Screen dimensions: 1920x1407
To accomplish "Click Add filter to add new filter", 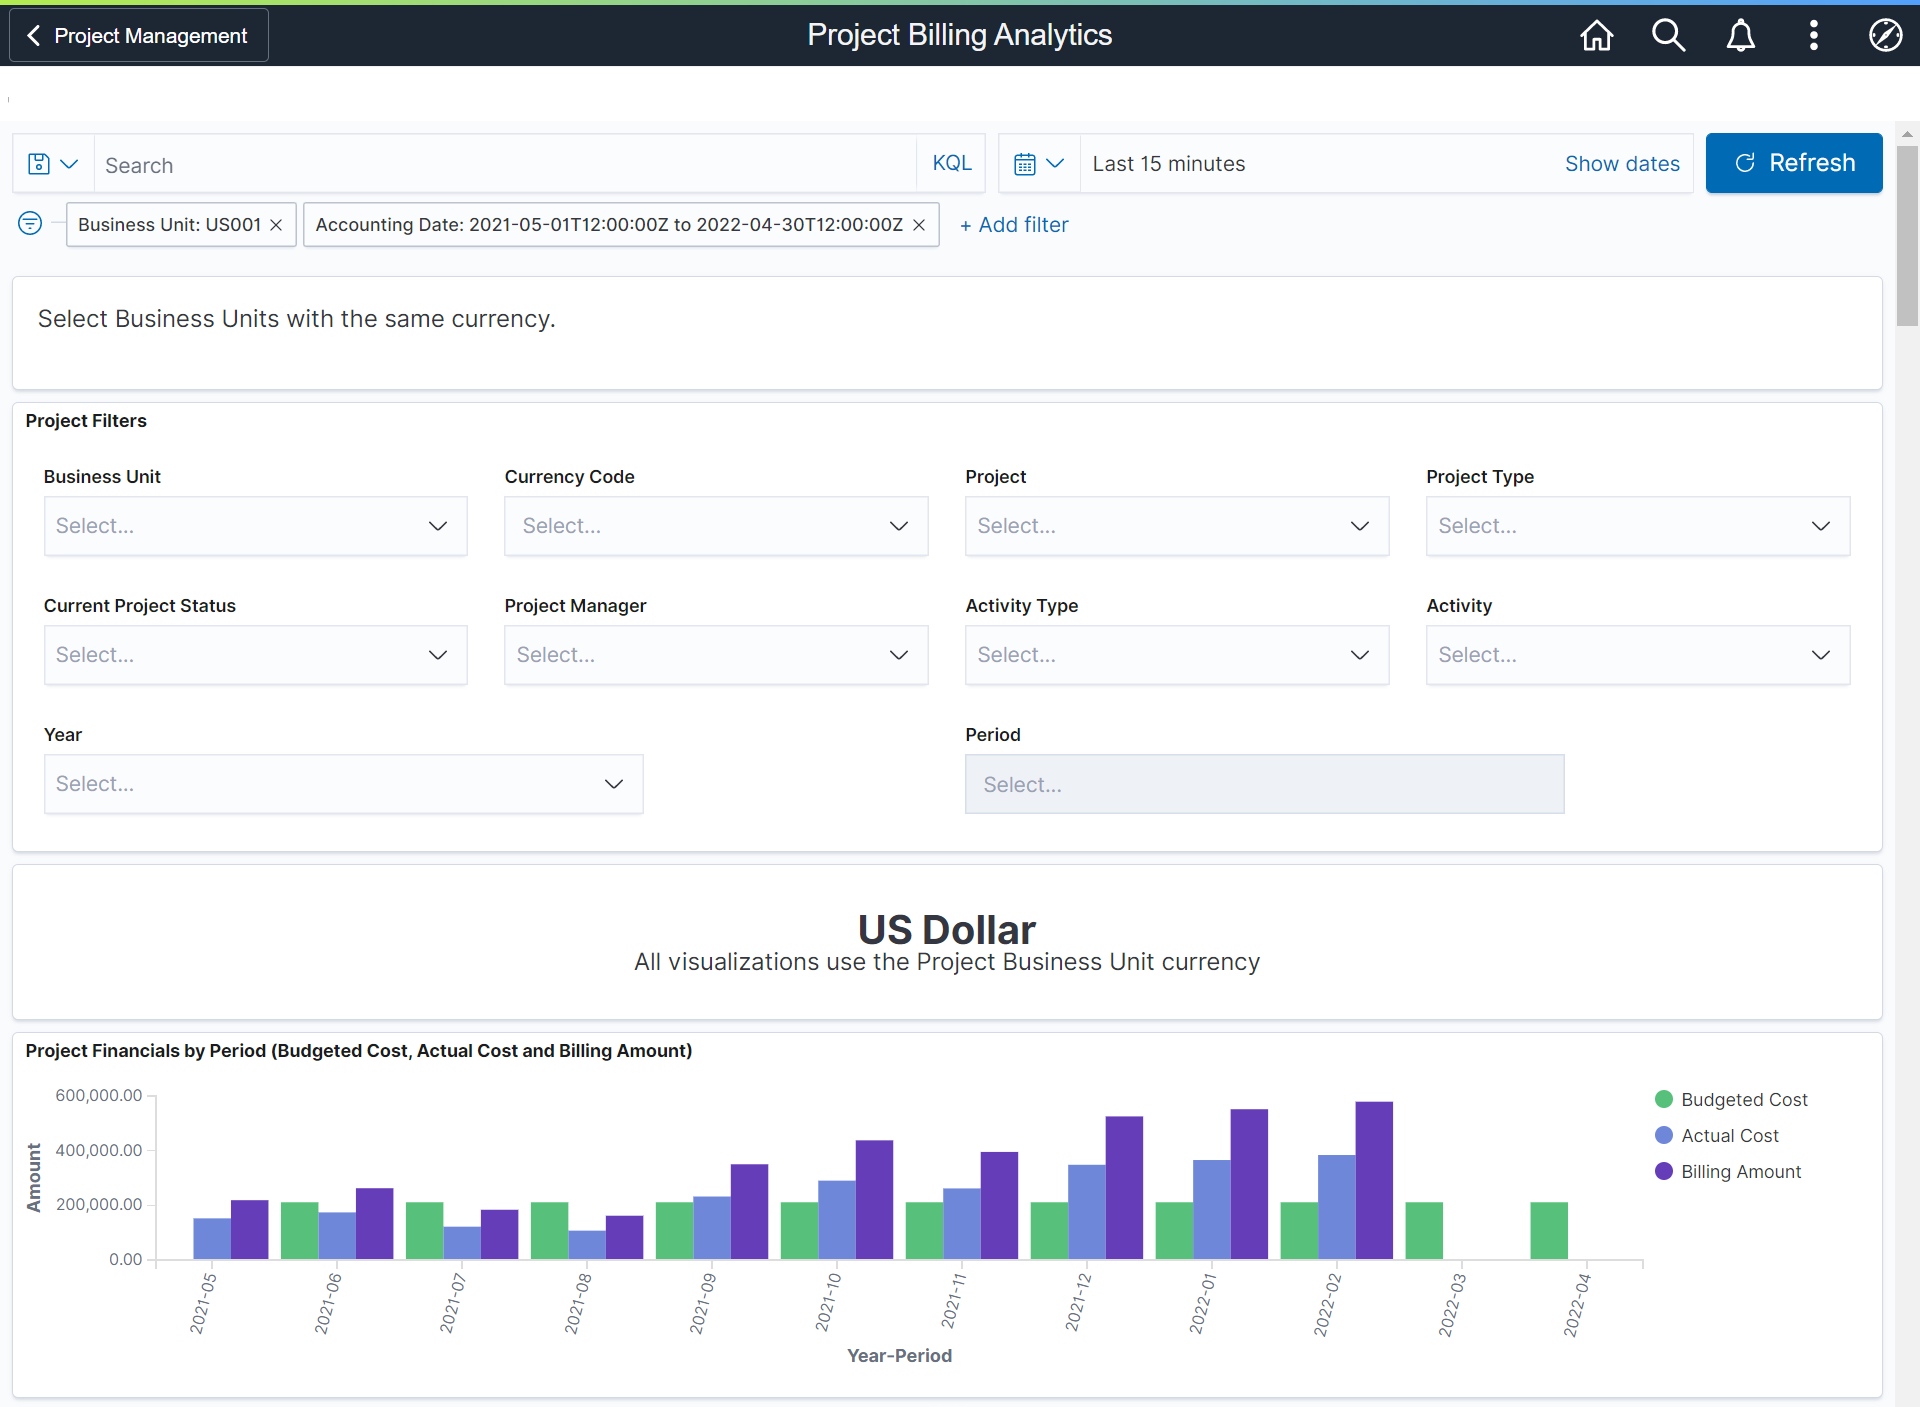I will tap(1014, 224).
